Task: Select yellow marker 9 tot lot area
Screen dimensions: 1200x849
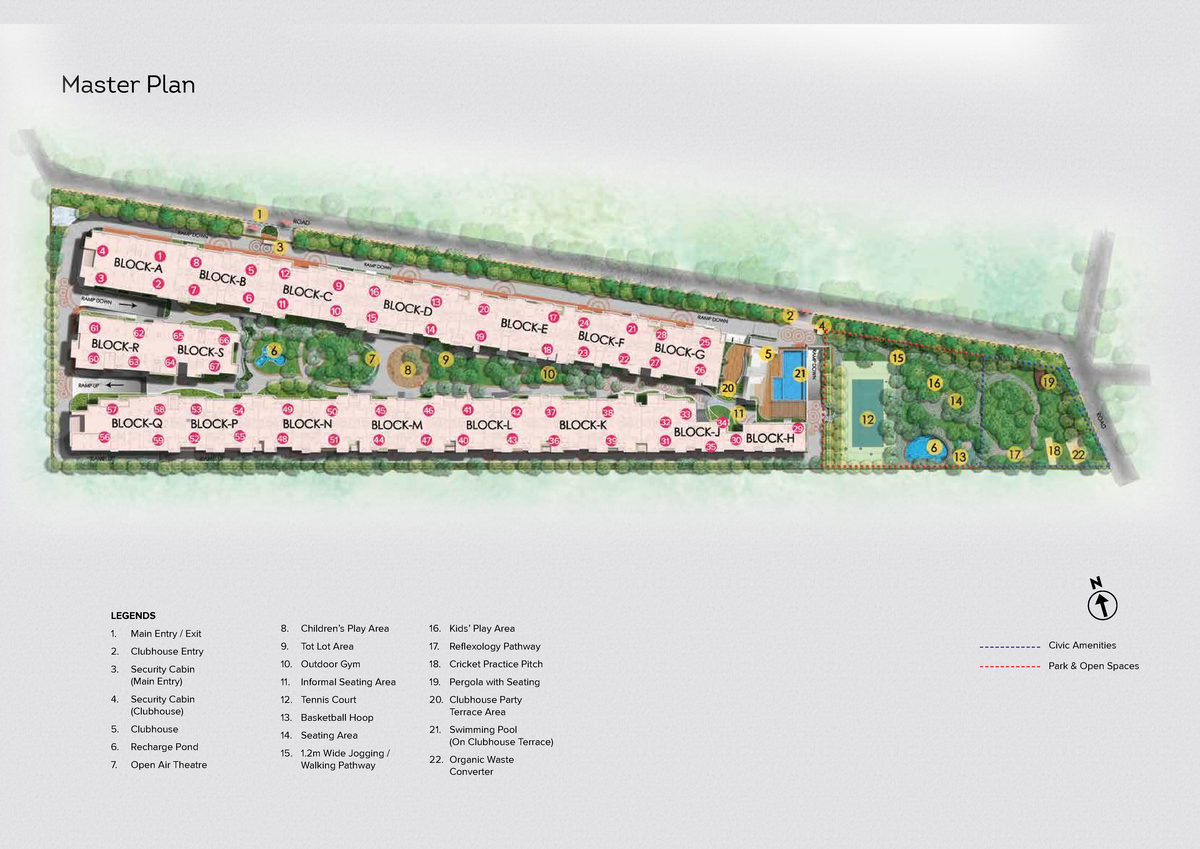Action: click(x=446, y=359)
